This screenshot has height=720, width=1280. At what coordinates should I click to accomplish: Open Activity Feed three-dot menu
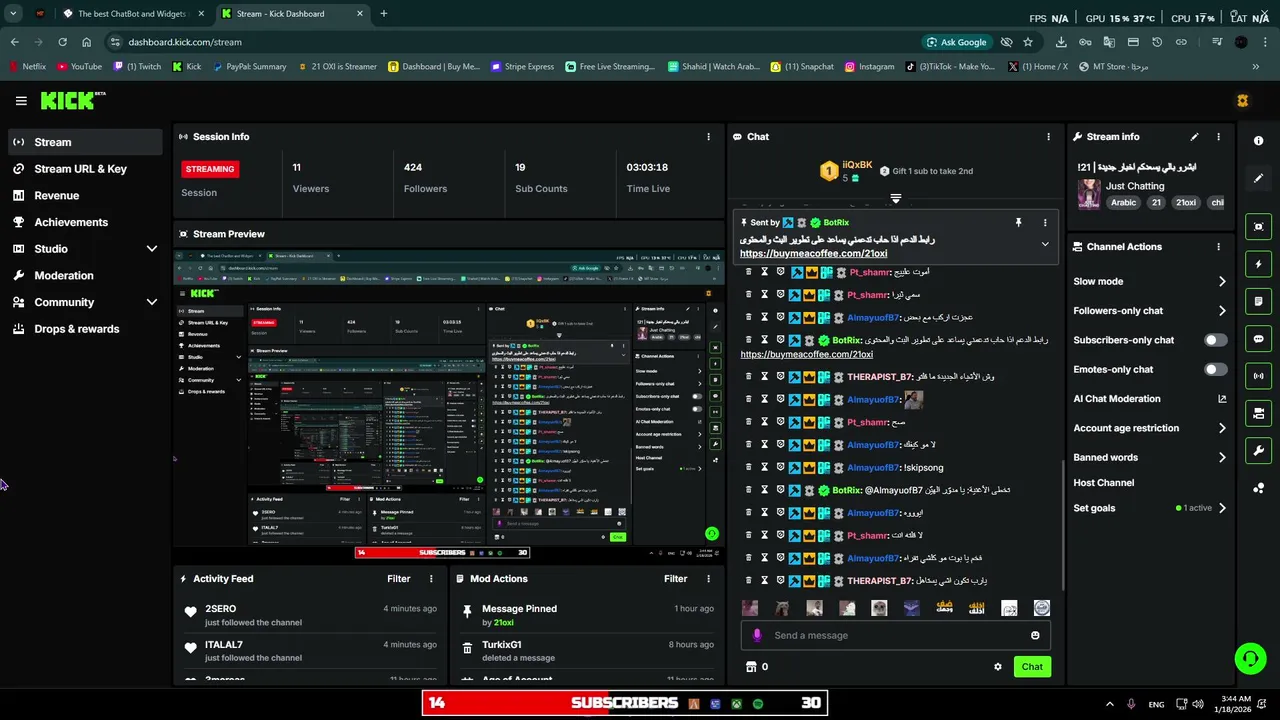tap(431, 579)
